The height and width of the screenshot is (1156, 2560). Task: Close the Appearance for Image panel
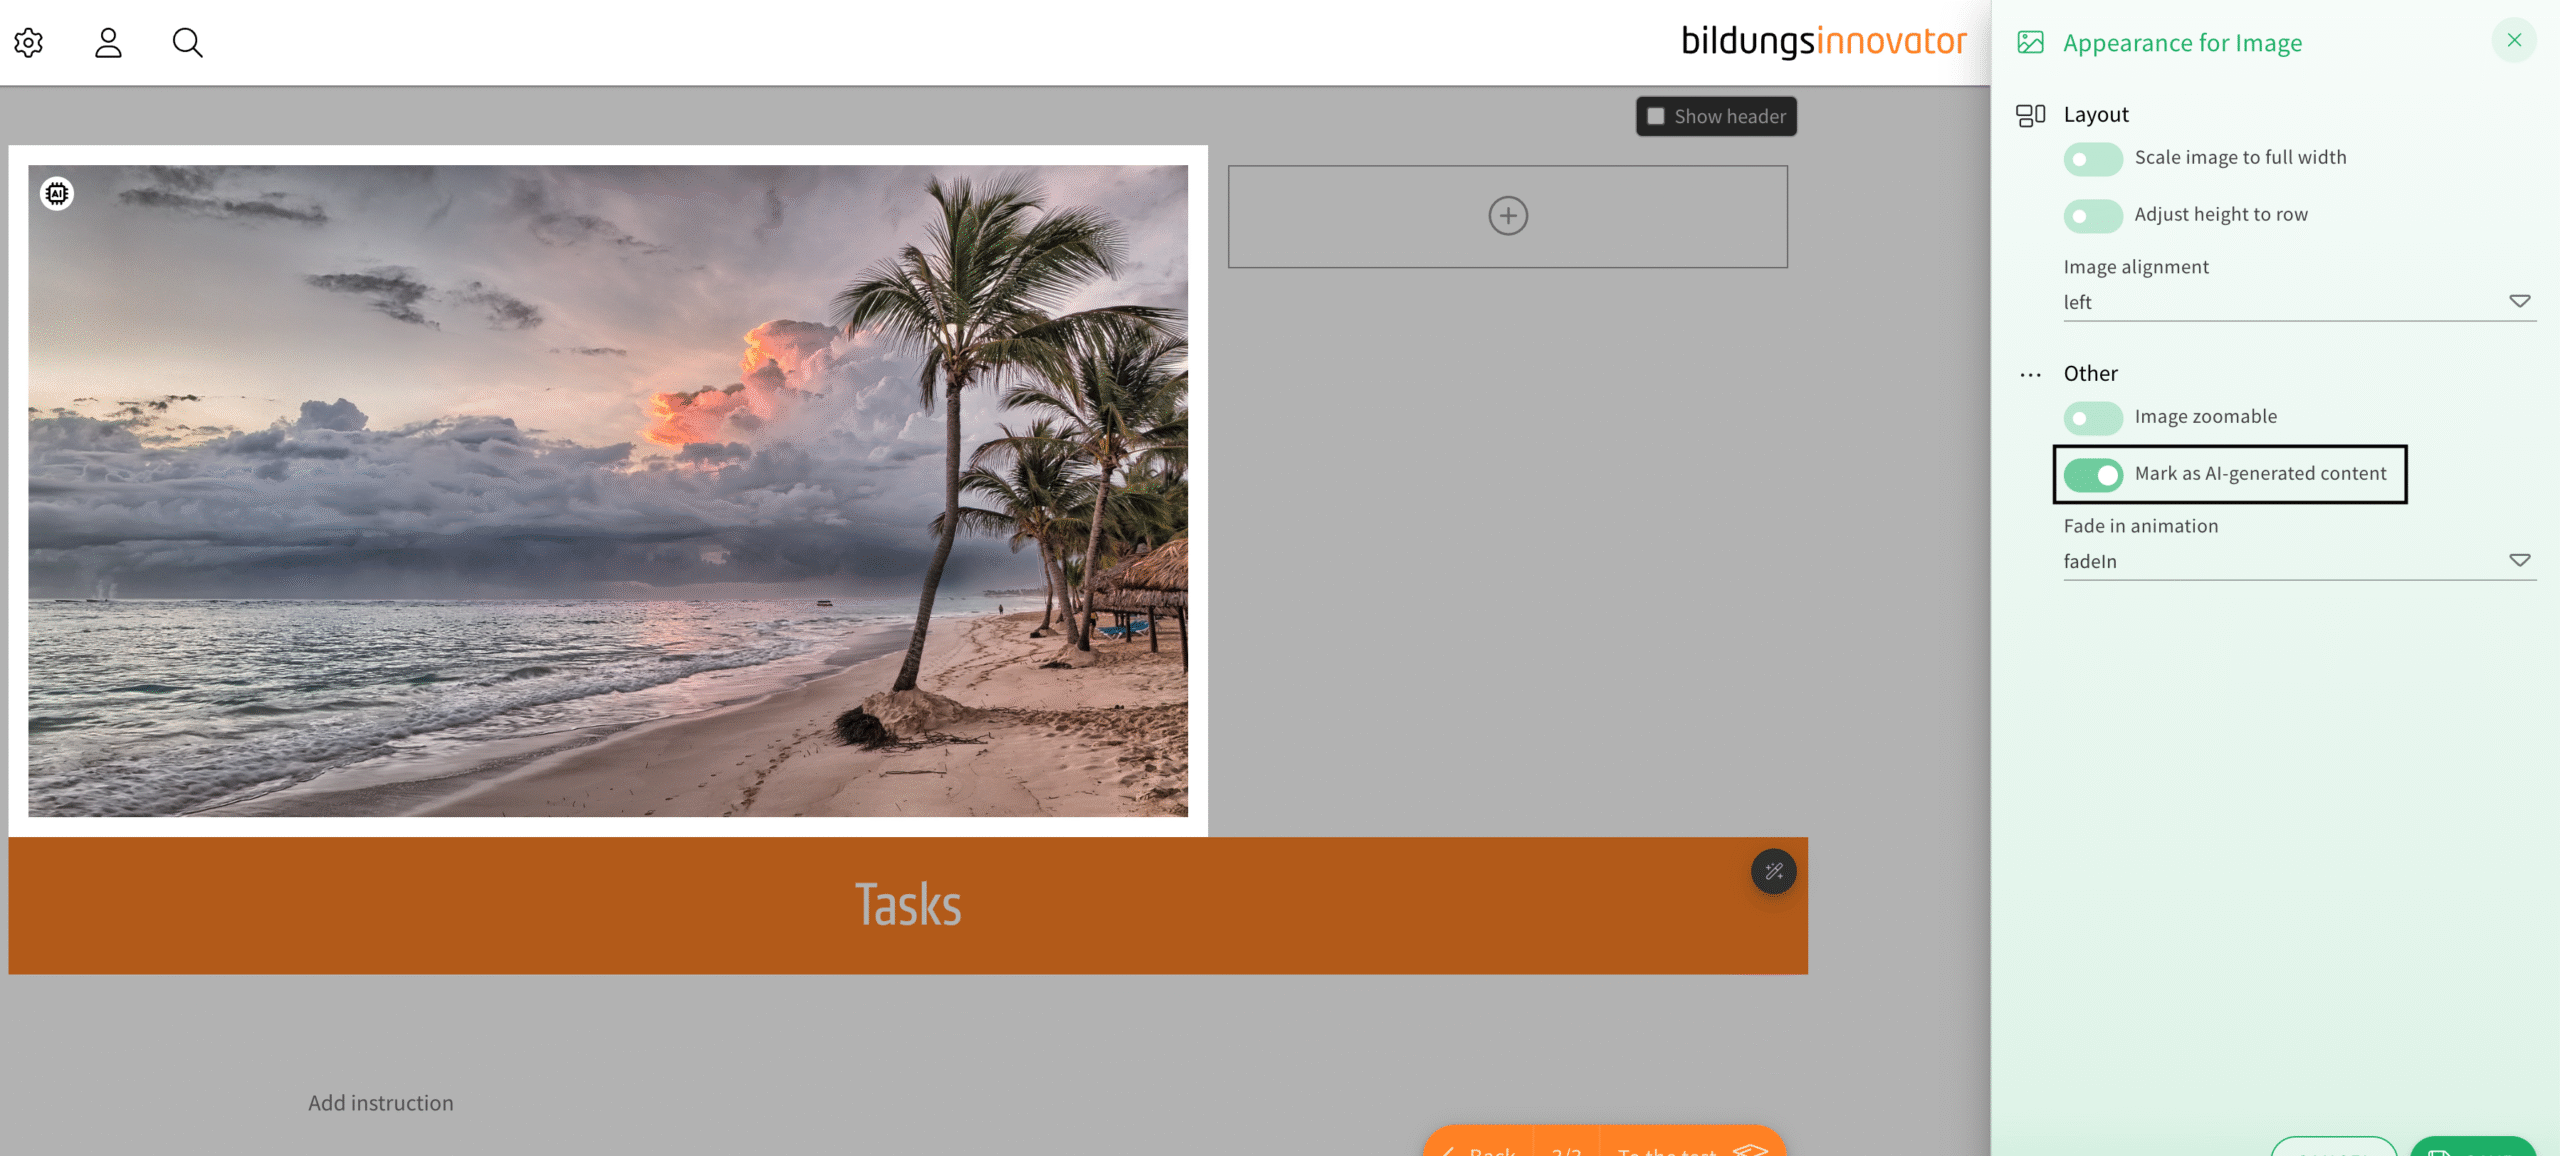[x=2514, y=41]
